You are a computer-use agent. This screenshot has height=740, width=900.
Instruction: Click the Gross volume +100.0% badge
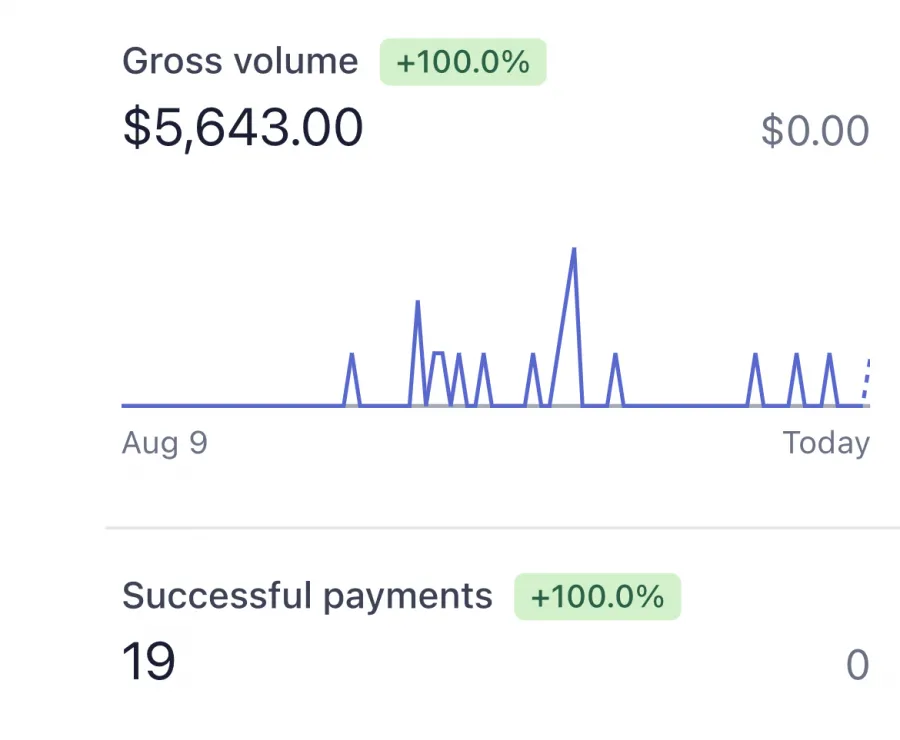[x=463, y=62]
